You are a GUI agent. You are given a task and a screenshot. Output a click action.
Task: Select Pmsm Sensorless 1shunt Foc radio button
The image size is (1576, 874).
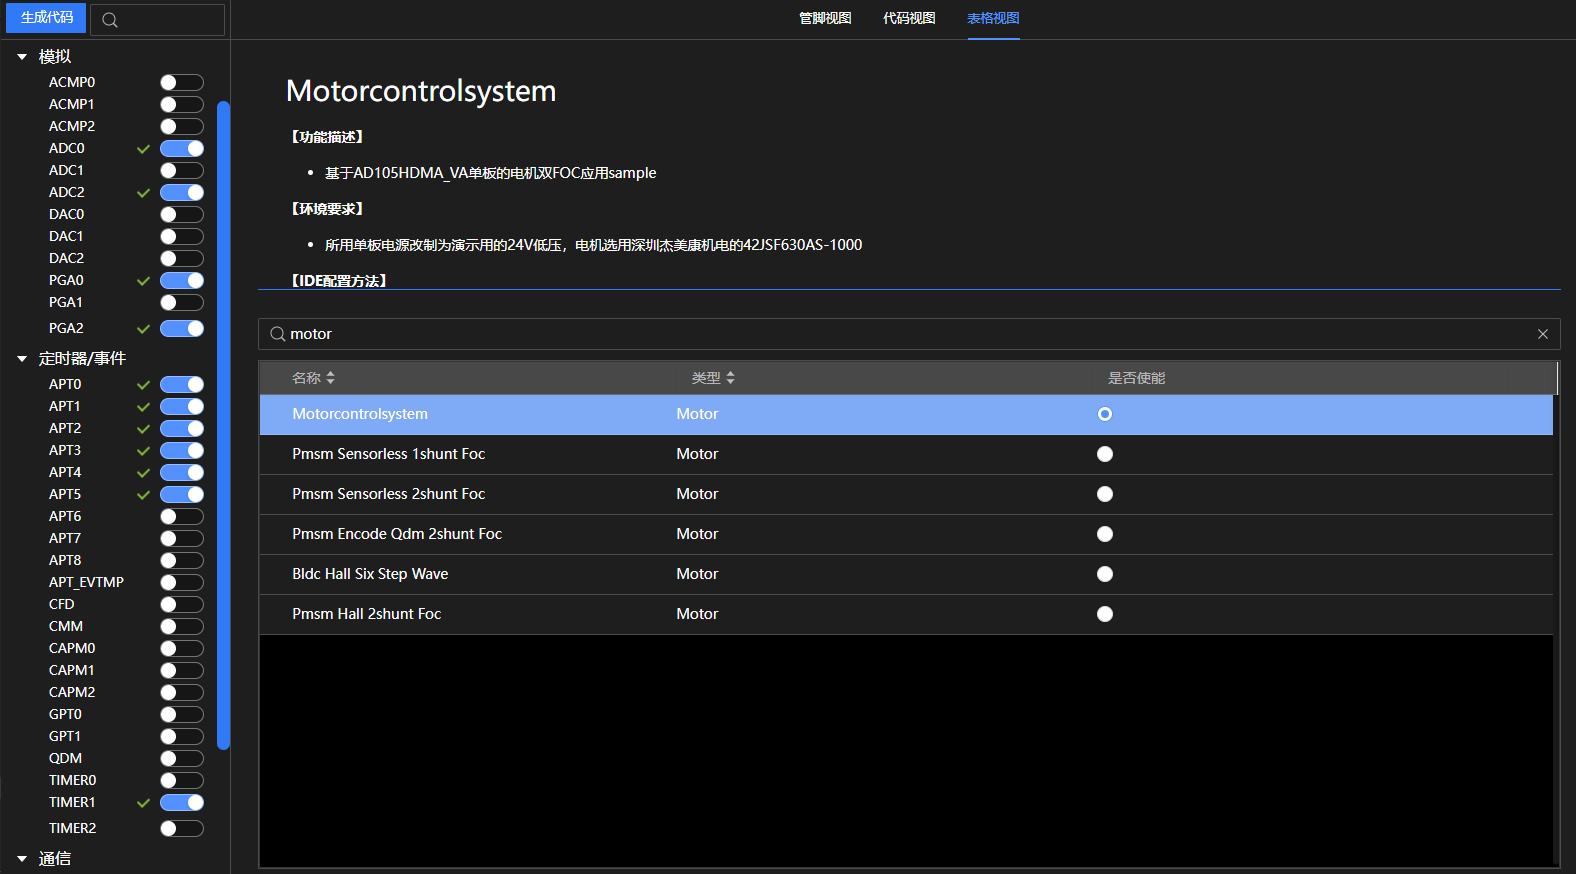coord(1104,454)
